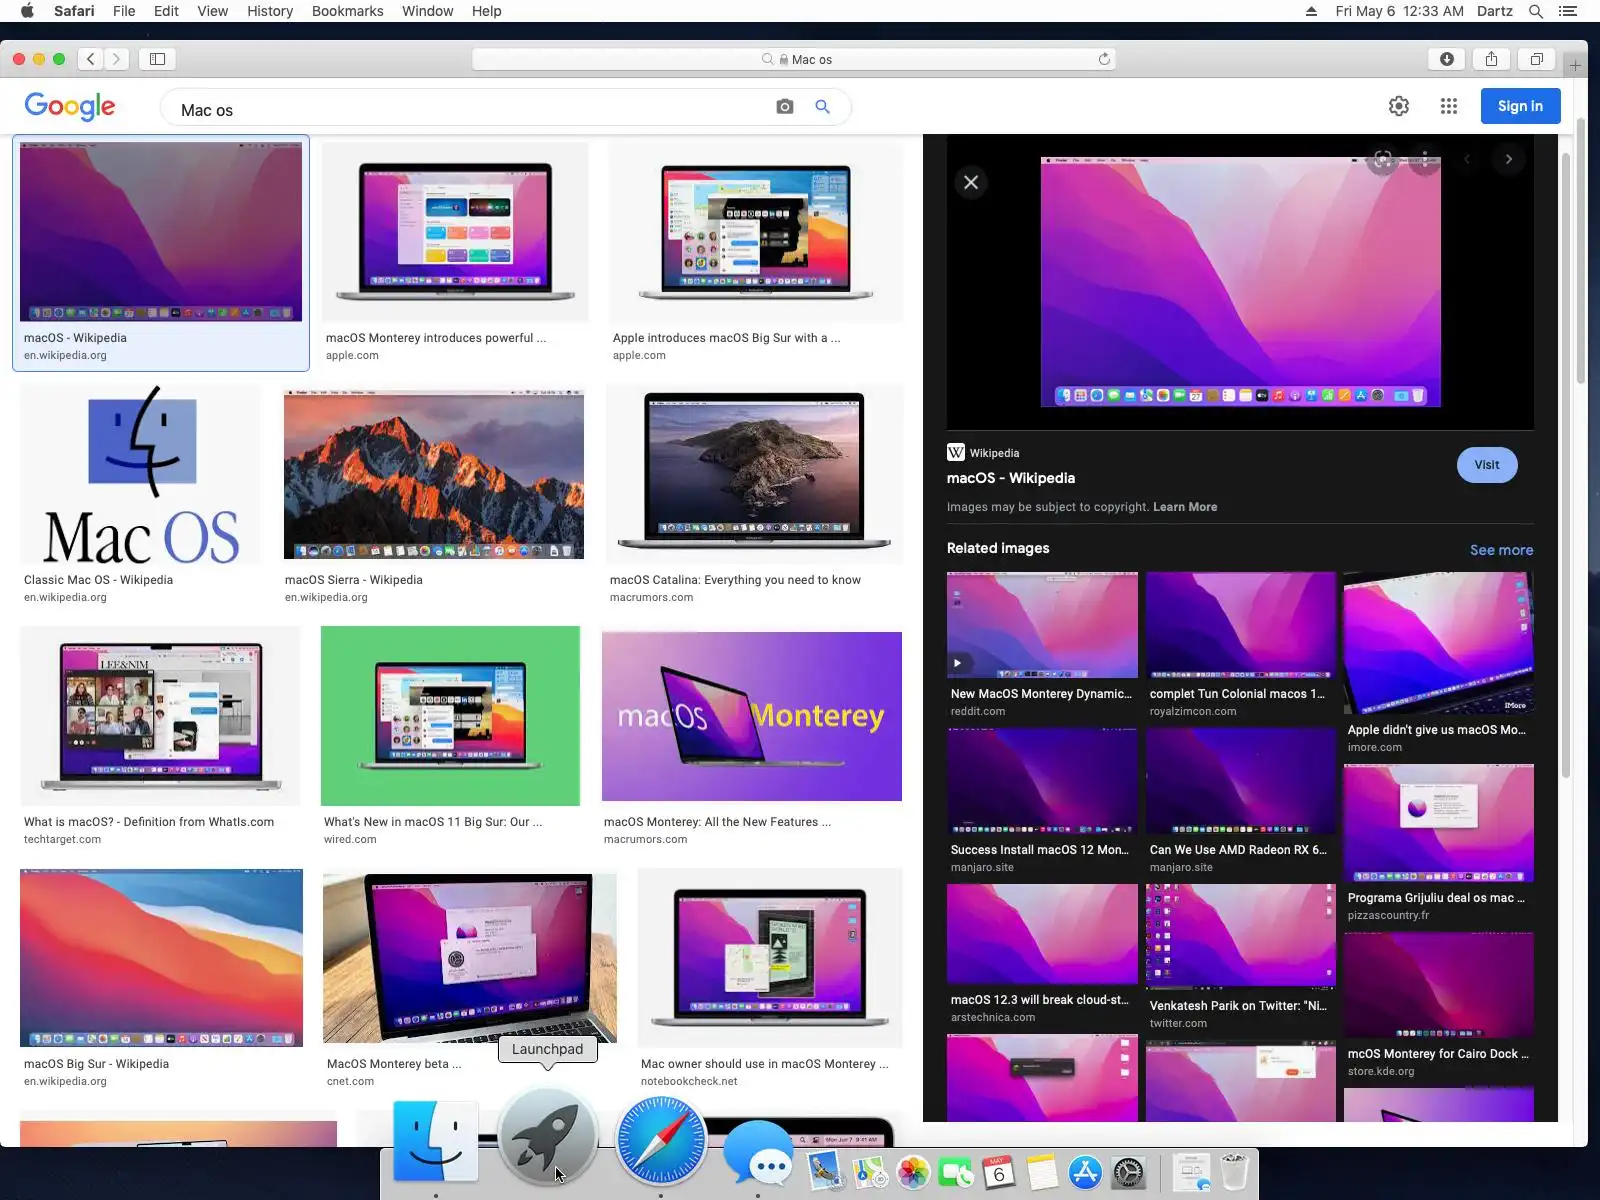Open the Edit menu

click(x=166, y=11)
